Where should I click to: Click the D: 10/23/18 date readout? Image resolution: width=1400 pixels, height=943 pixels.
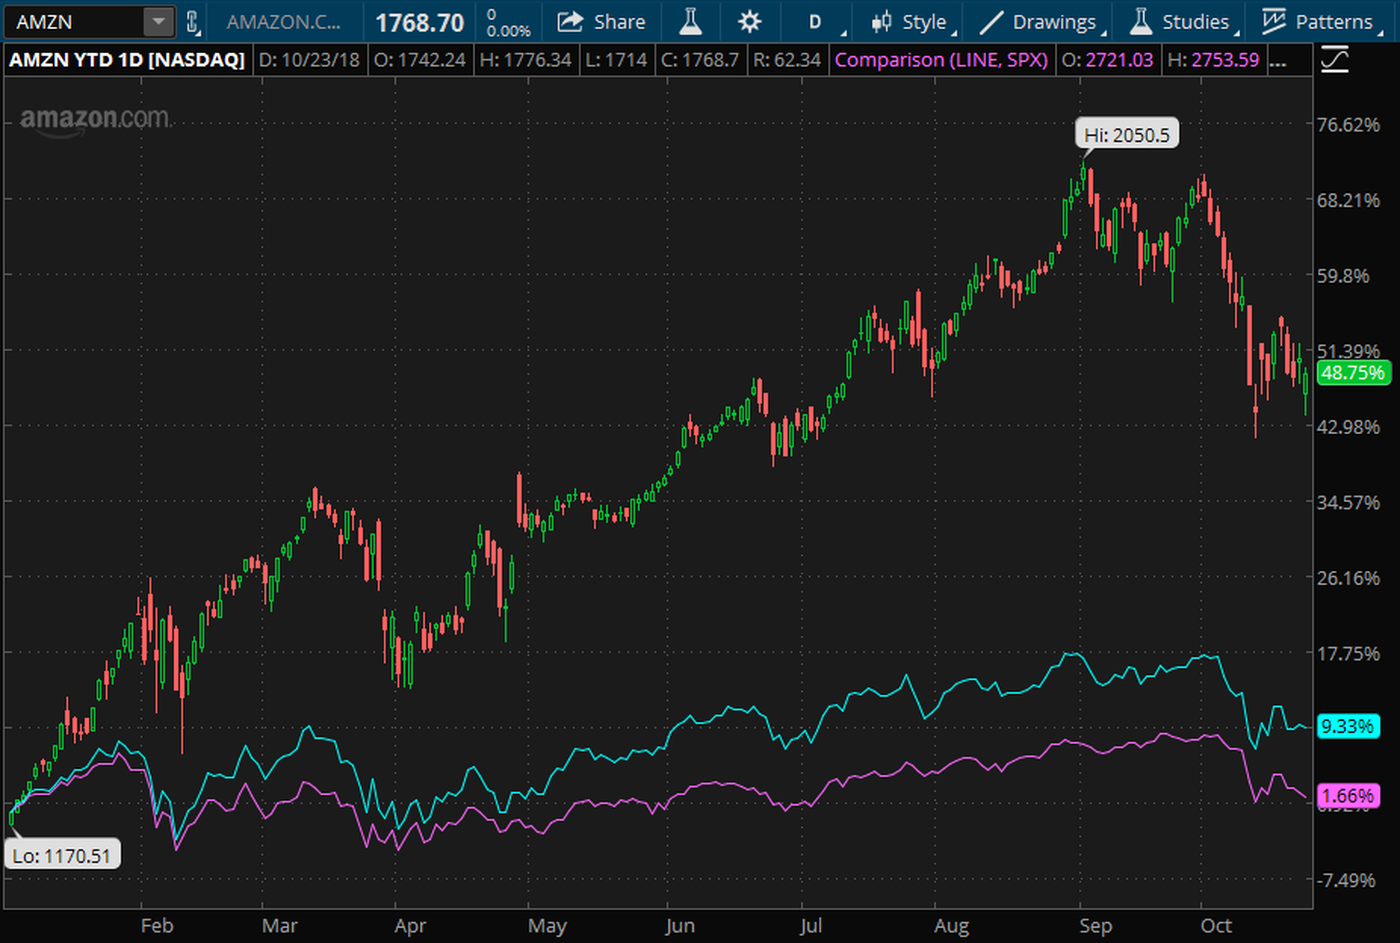tap(309, 60)
